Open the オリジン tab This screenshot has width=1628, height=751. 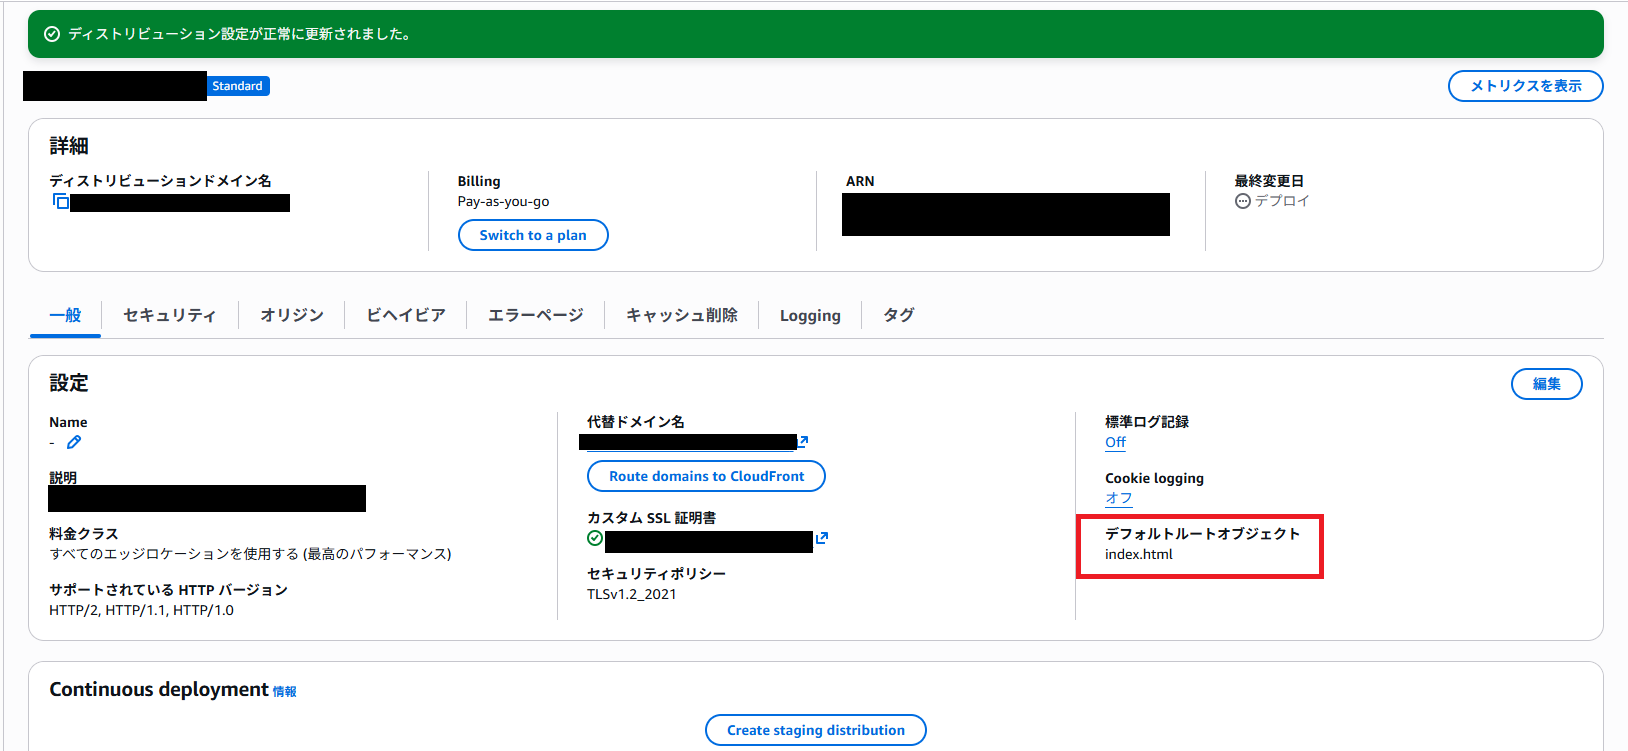coord(292,315)
